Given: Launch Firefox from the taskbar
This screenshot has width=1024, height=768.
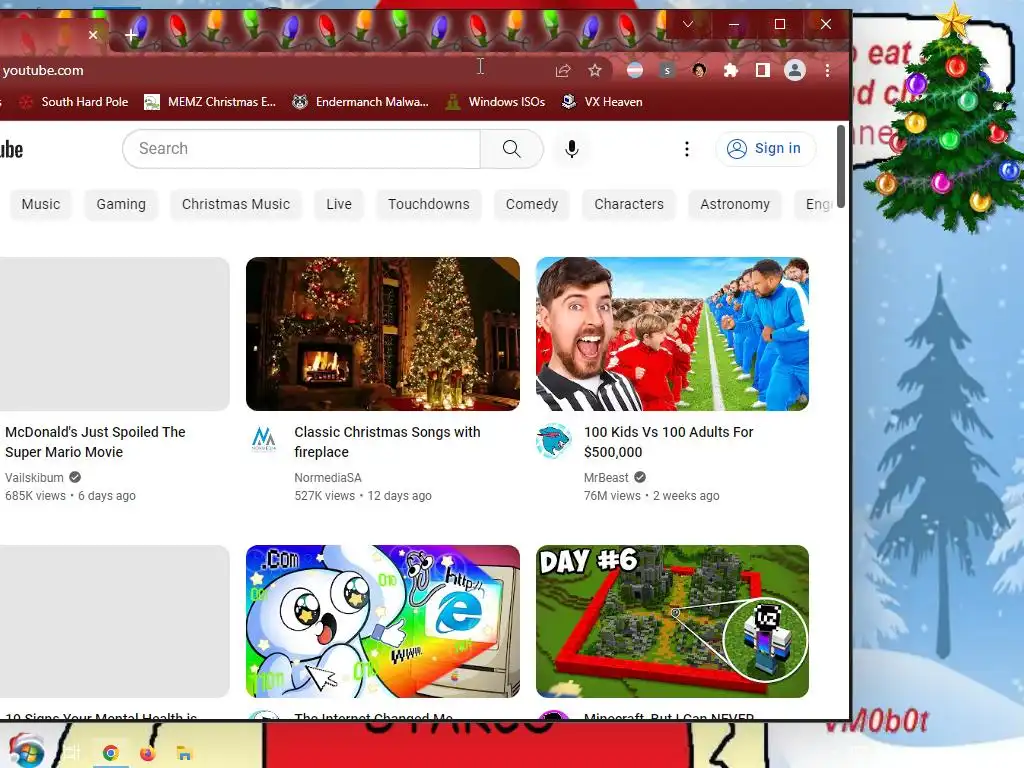Looking at the screenshot, I should [148, 753].
